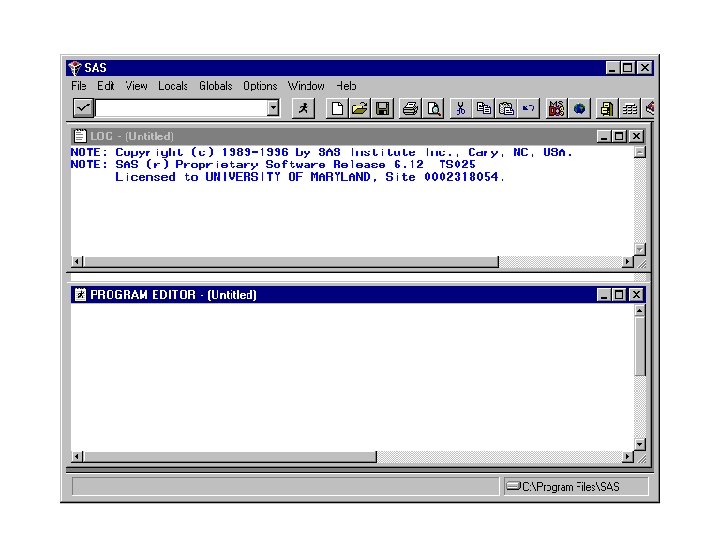Open the Edit menu
Screen dimensions: 720x540
(106, 86)
